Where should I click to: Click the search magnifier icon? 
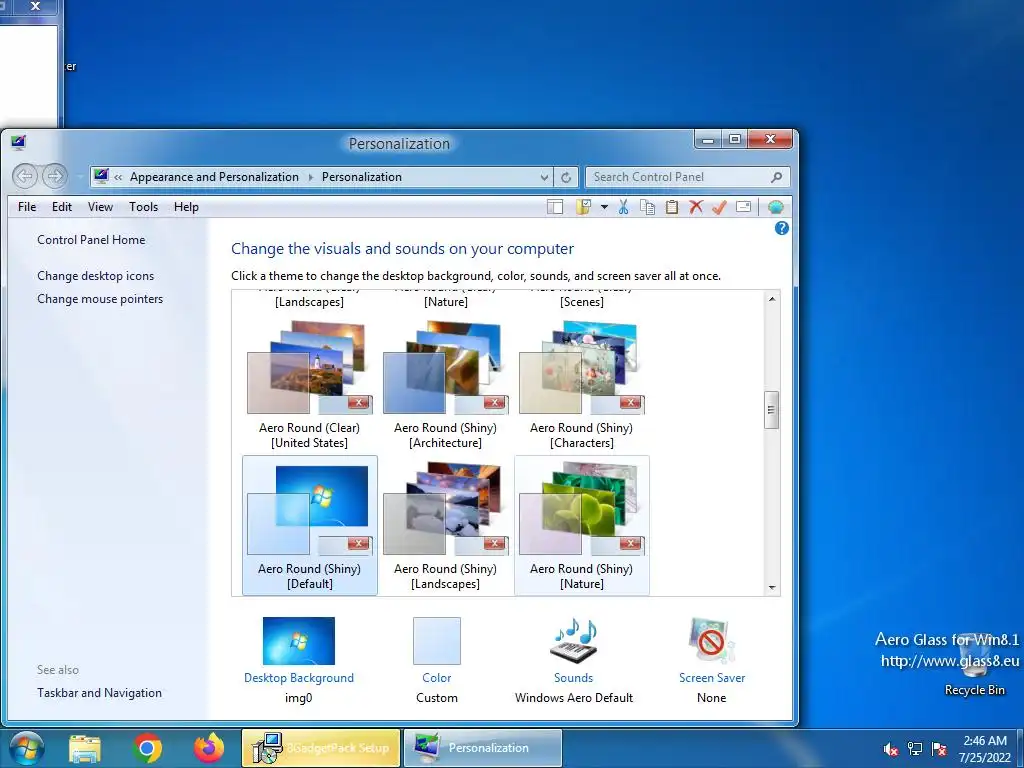[x=776, y=177]
